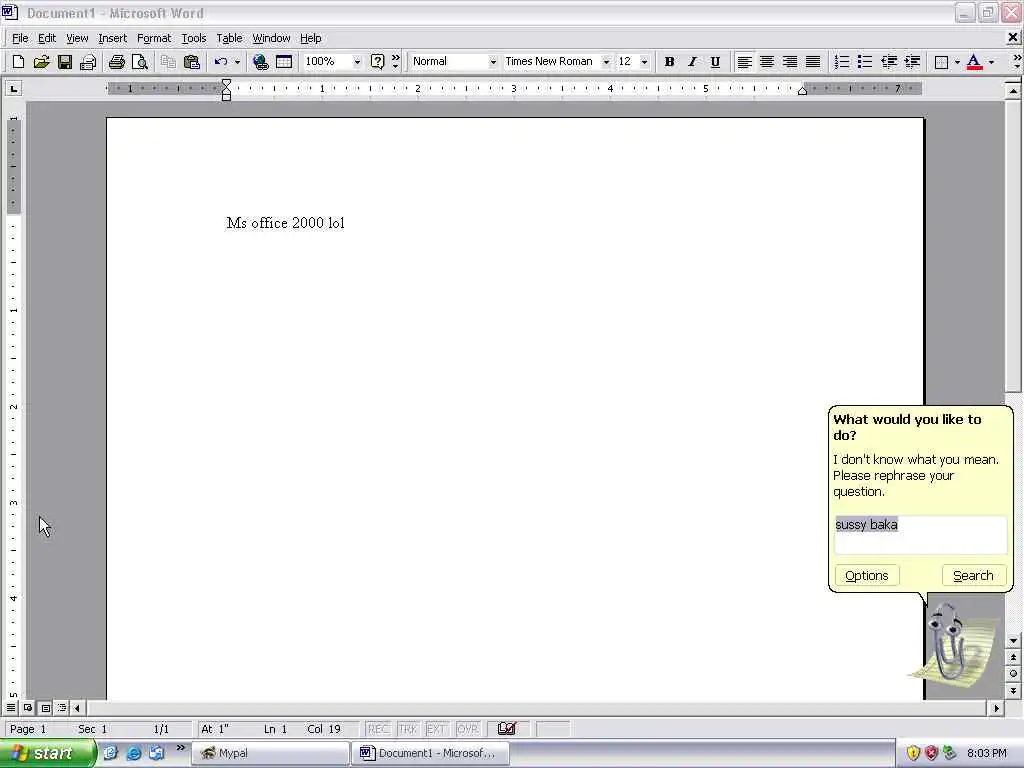Viewport: 1024px width, 768px height.
Task: Toggle Underline formatting
Action: (x=715, y=62)
